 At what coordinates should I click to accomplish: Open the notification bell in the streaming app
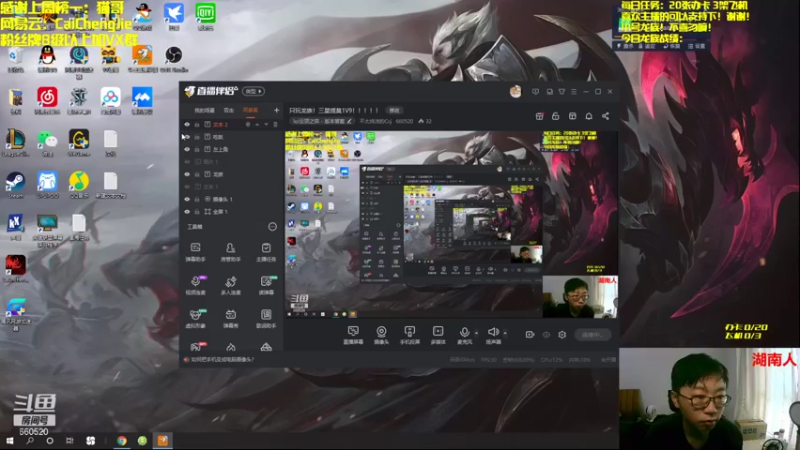pyautogui.click(x=589, y=116)
